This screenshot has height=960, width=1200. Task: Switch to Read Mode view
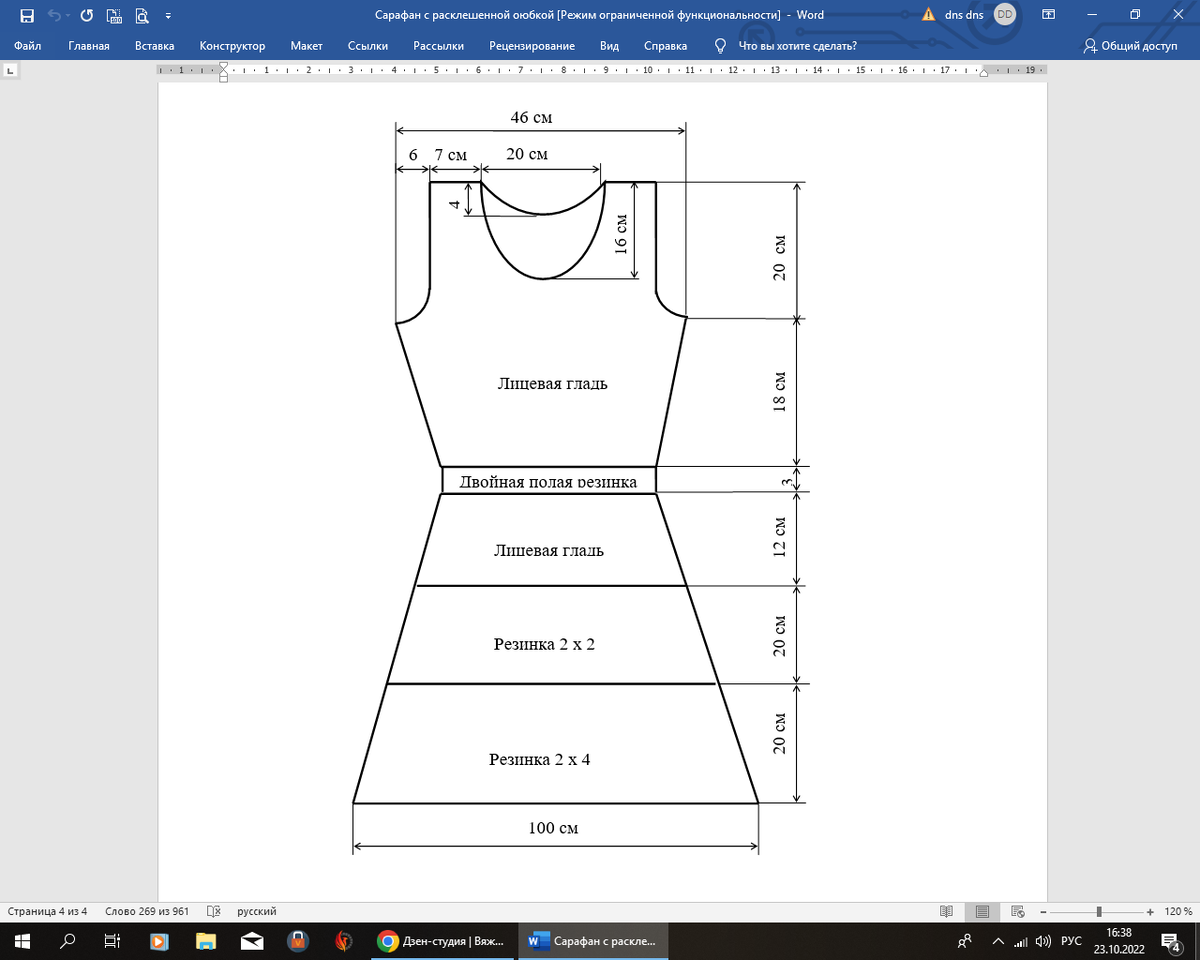pos(946,912)
